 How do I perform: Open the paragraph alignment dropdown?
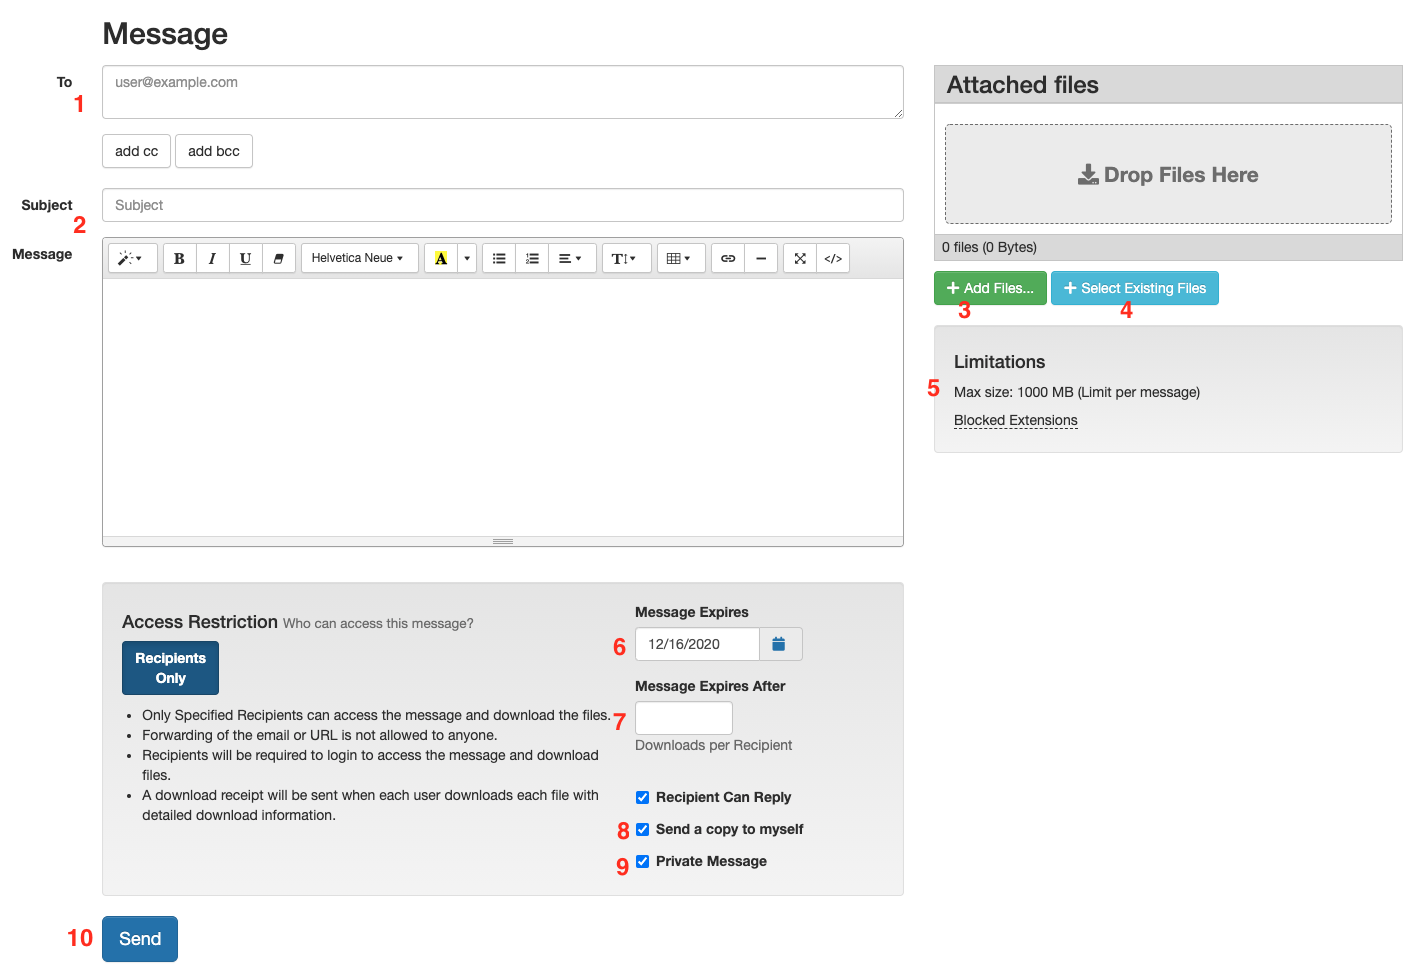point(570,258)
